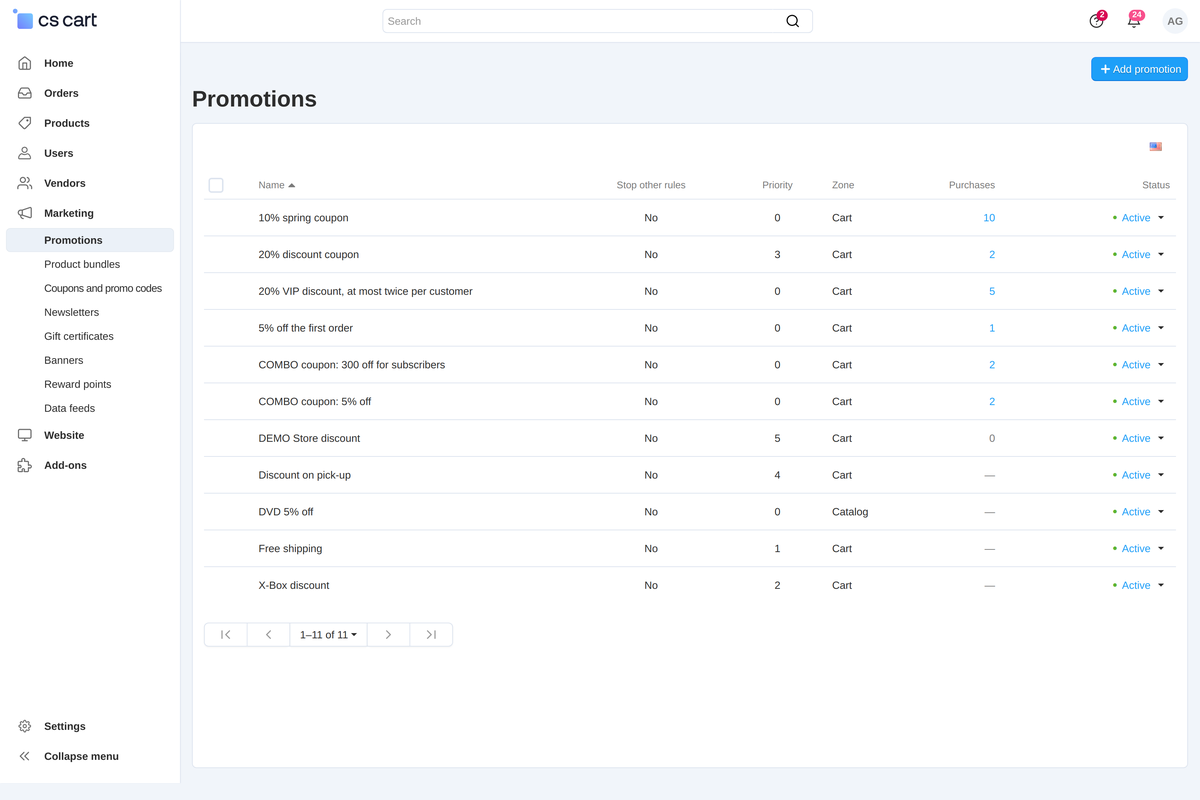Open the notifications bell icon
The width and height of the screenshot is (1200, 800).
(1134, 20)
